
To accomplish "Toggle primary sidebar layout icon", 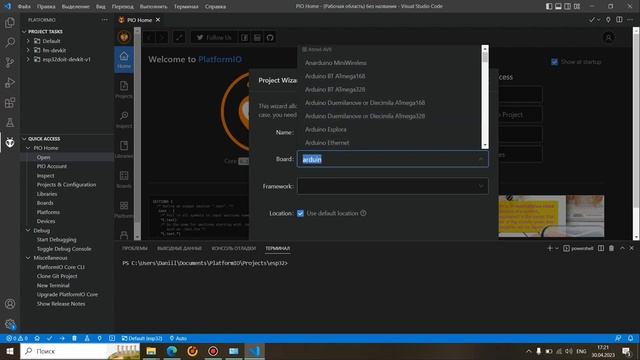I will click(549, 6).
